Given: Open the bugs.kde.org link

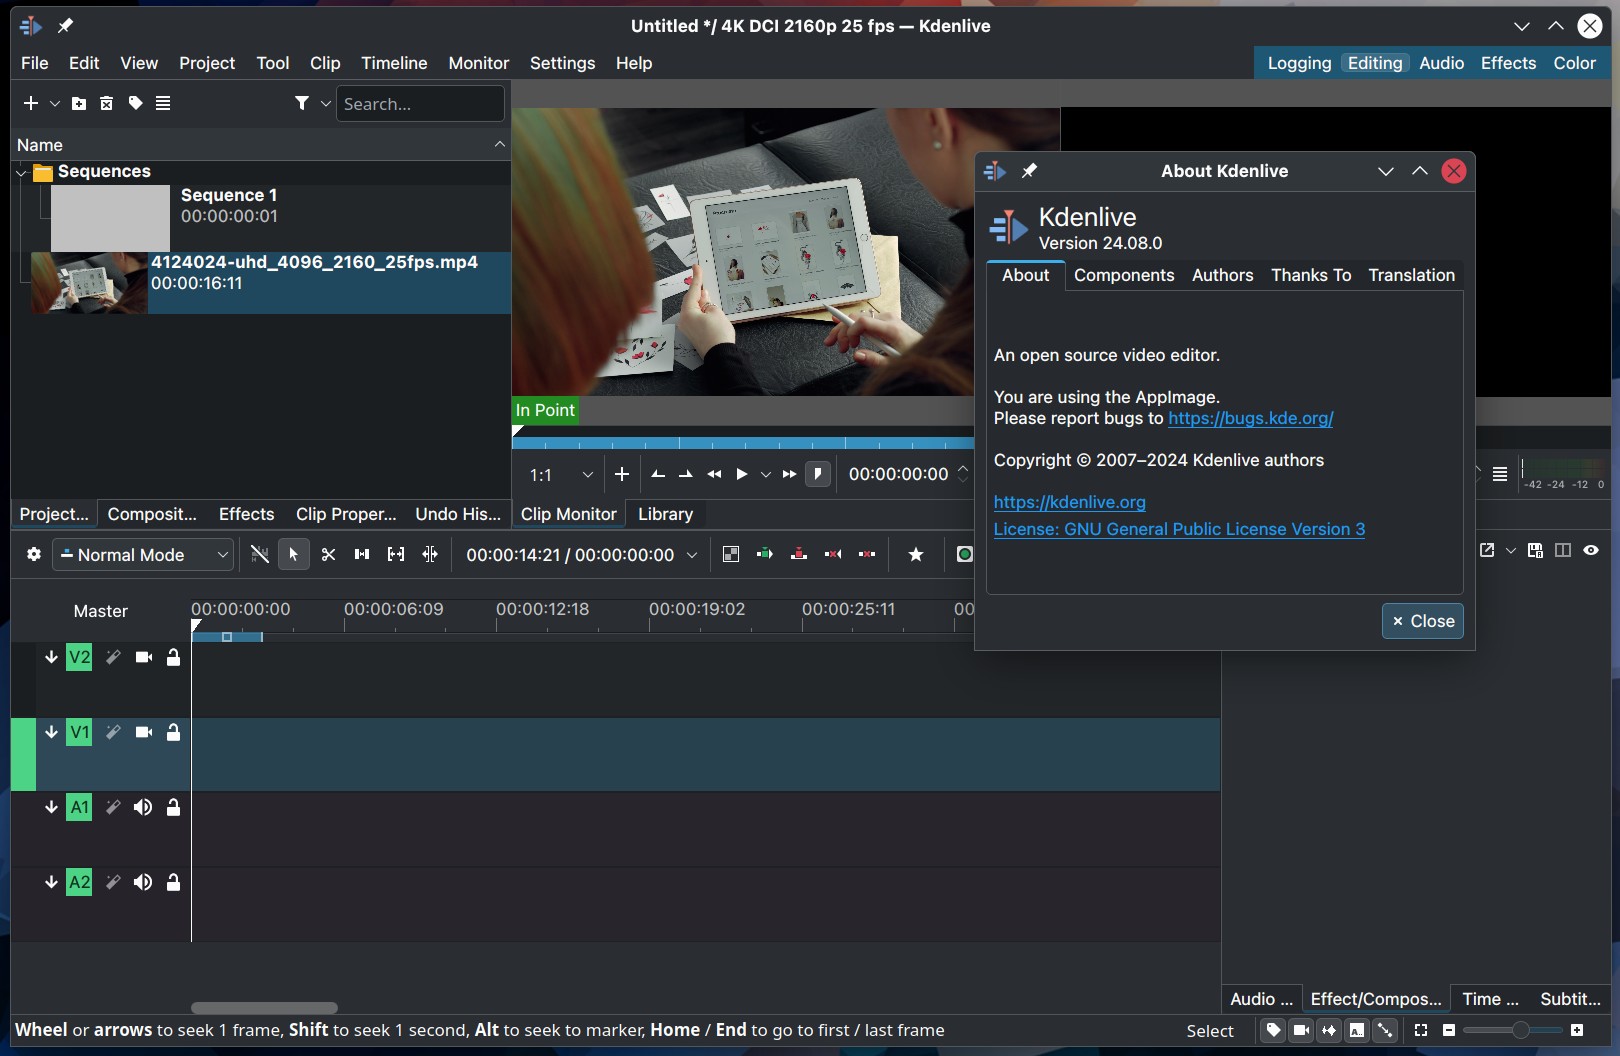Looking at the screenshot, I should (x=1251, y=418).
